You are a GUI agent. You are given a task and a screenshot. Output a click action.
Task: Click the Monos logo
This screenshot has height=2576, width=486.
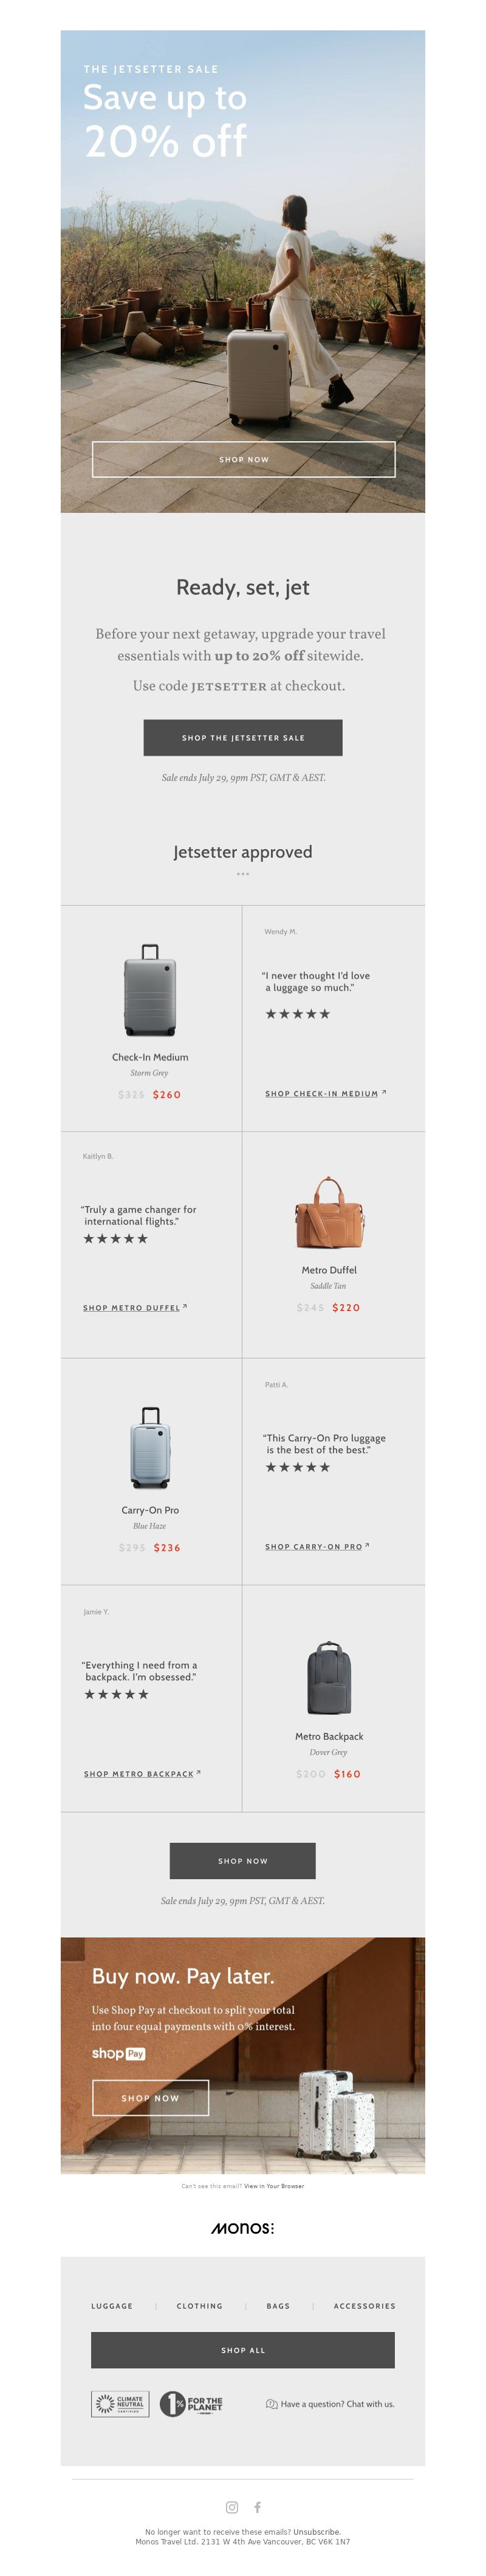point(243,2227)
